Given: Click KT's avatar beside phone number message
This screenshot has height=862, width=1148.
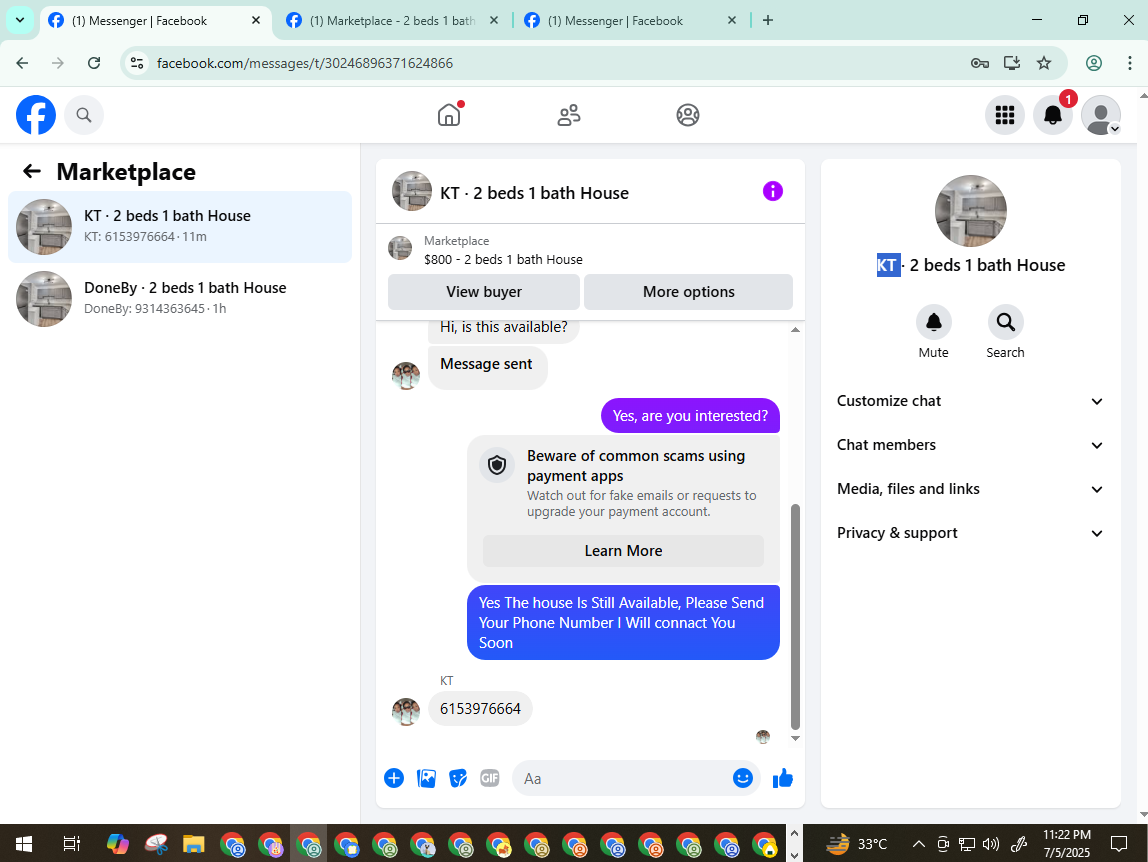Looking at the screenshot, I should (x=406, y=711).
